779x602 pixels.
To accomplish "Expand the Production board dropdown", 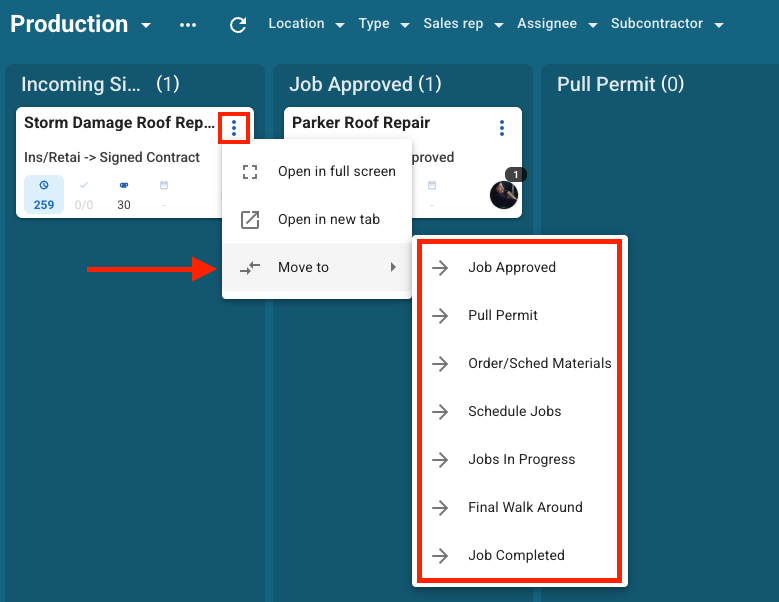I will click(146, 25).
